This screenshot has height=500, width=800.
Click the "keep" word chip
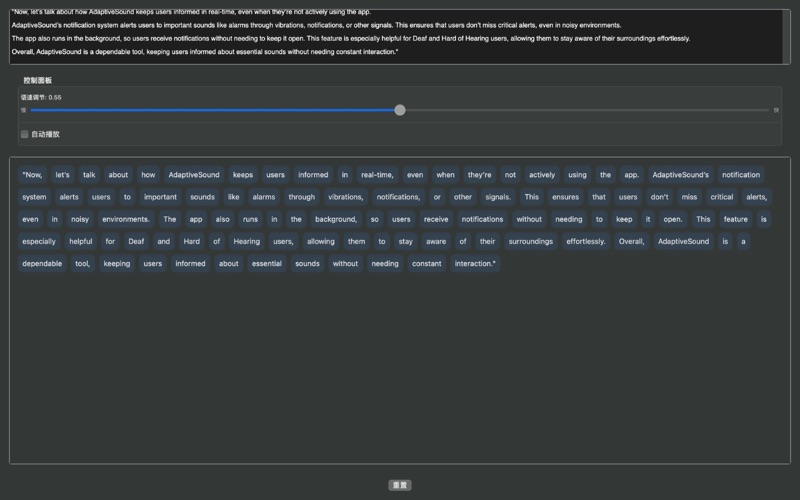[624, 219]
